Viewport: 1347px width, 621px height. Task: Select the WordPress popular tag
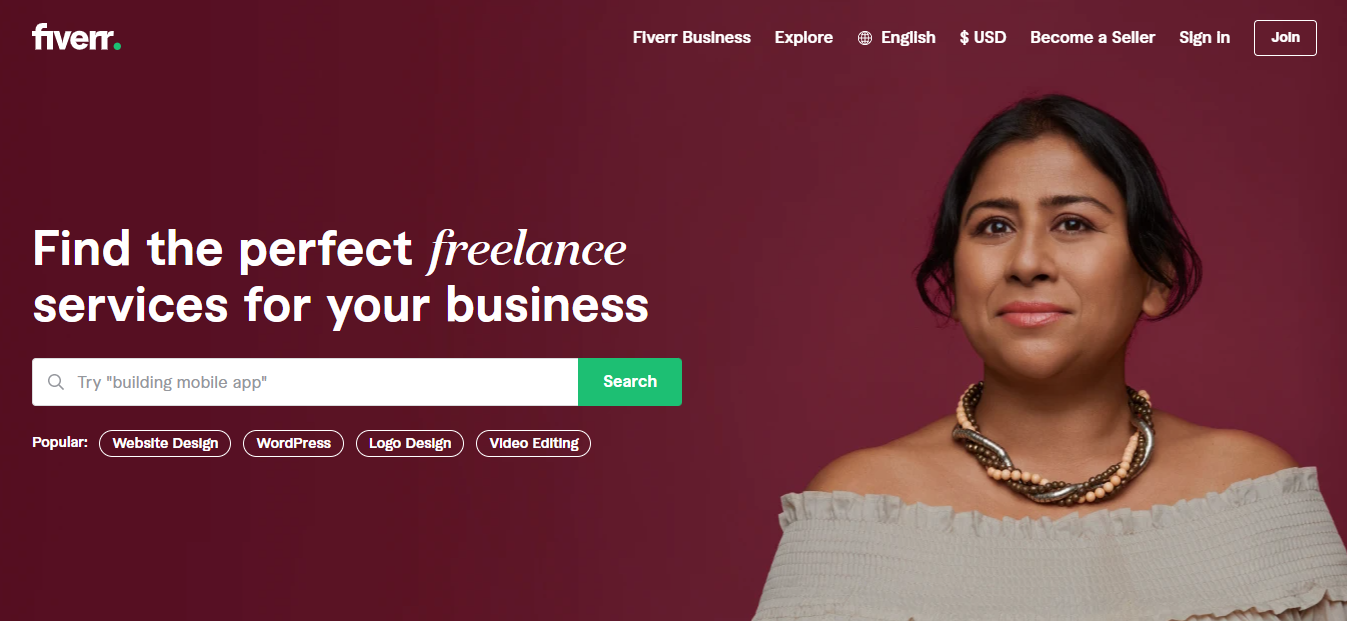click(x=293, y=443)
